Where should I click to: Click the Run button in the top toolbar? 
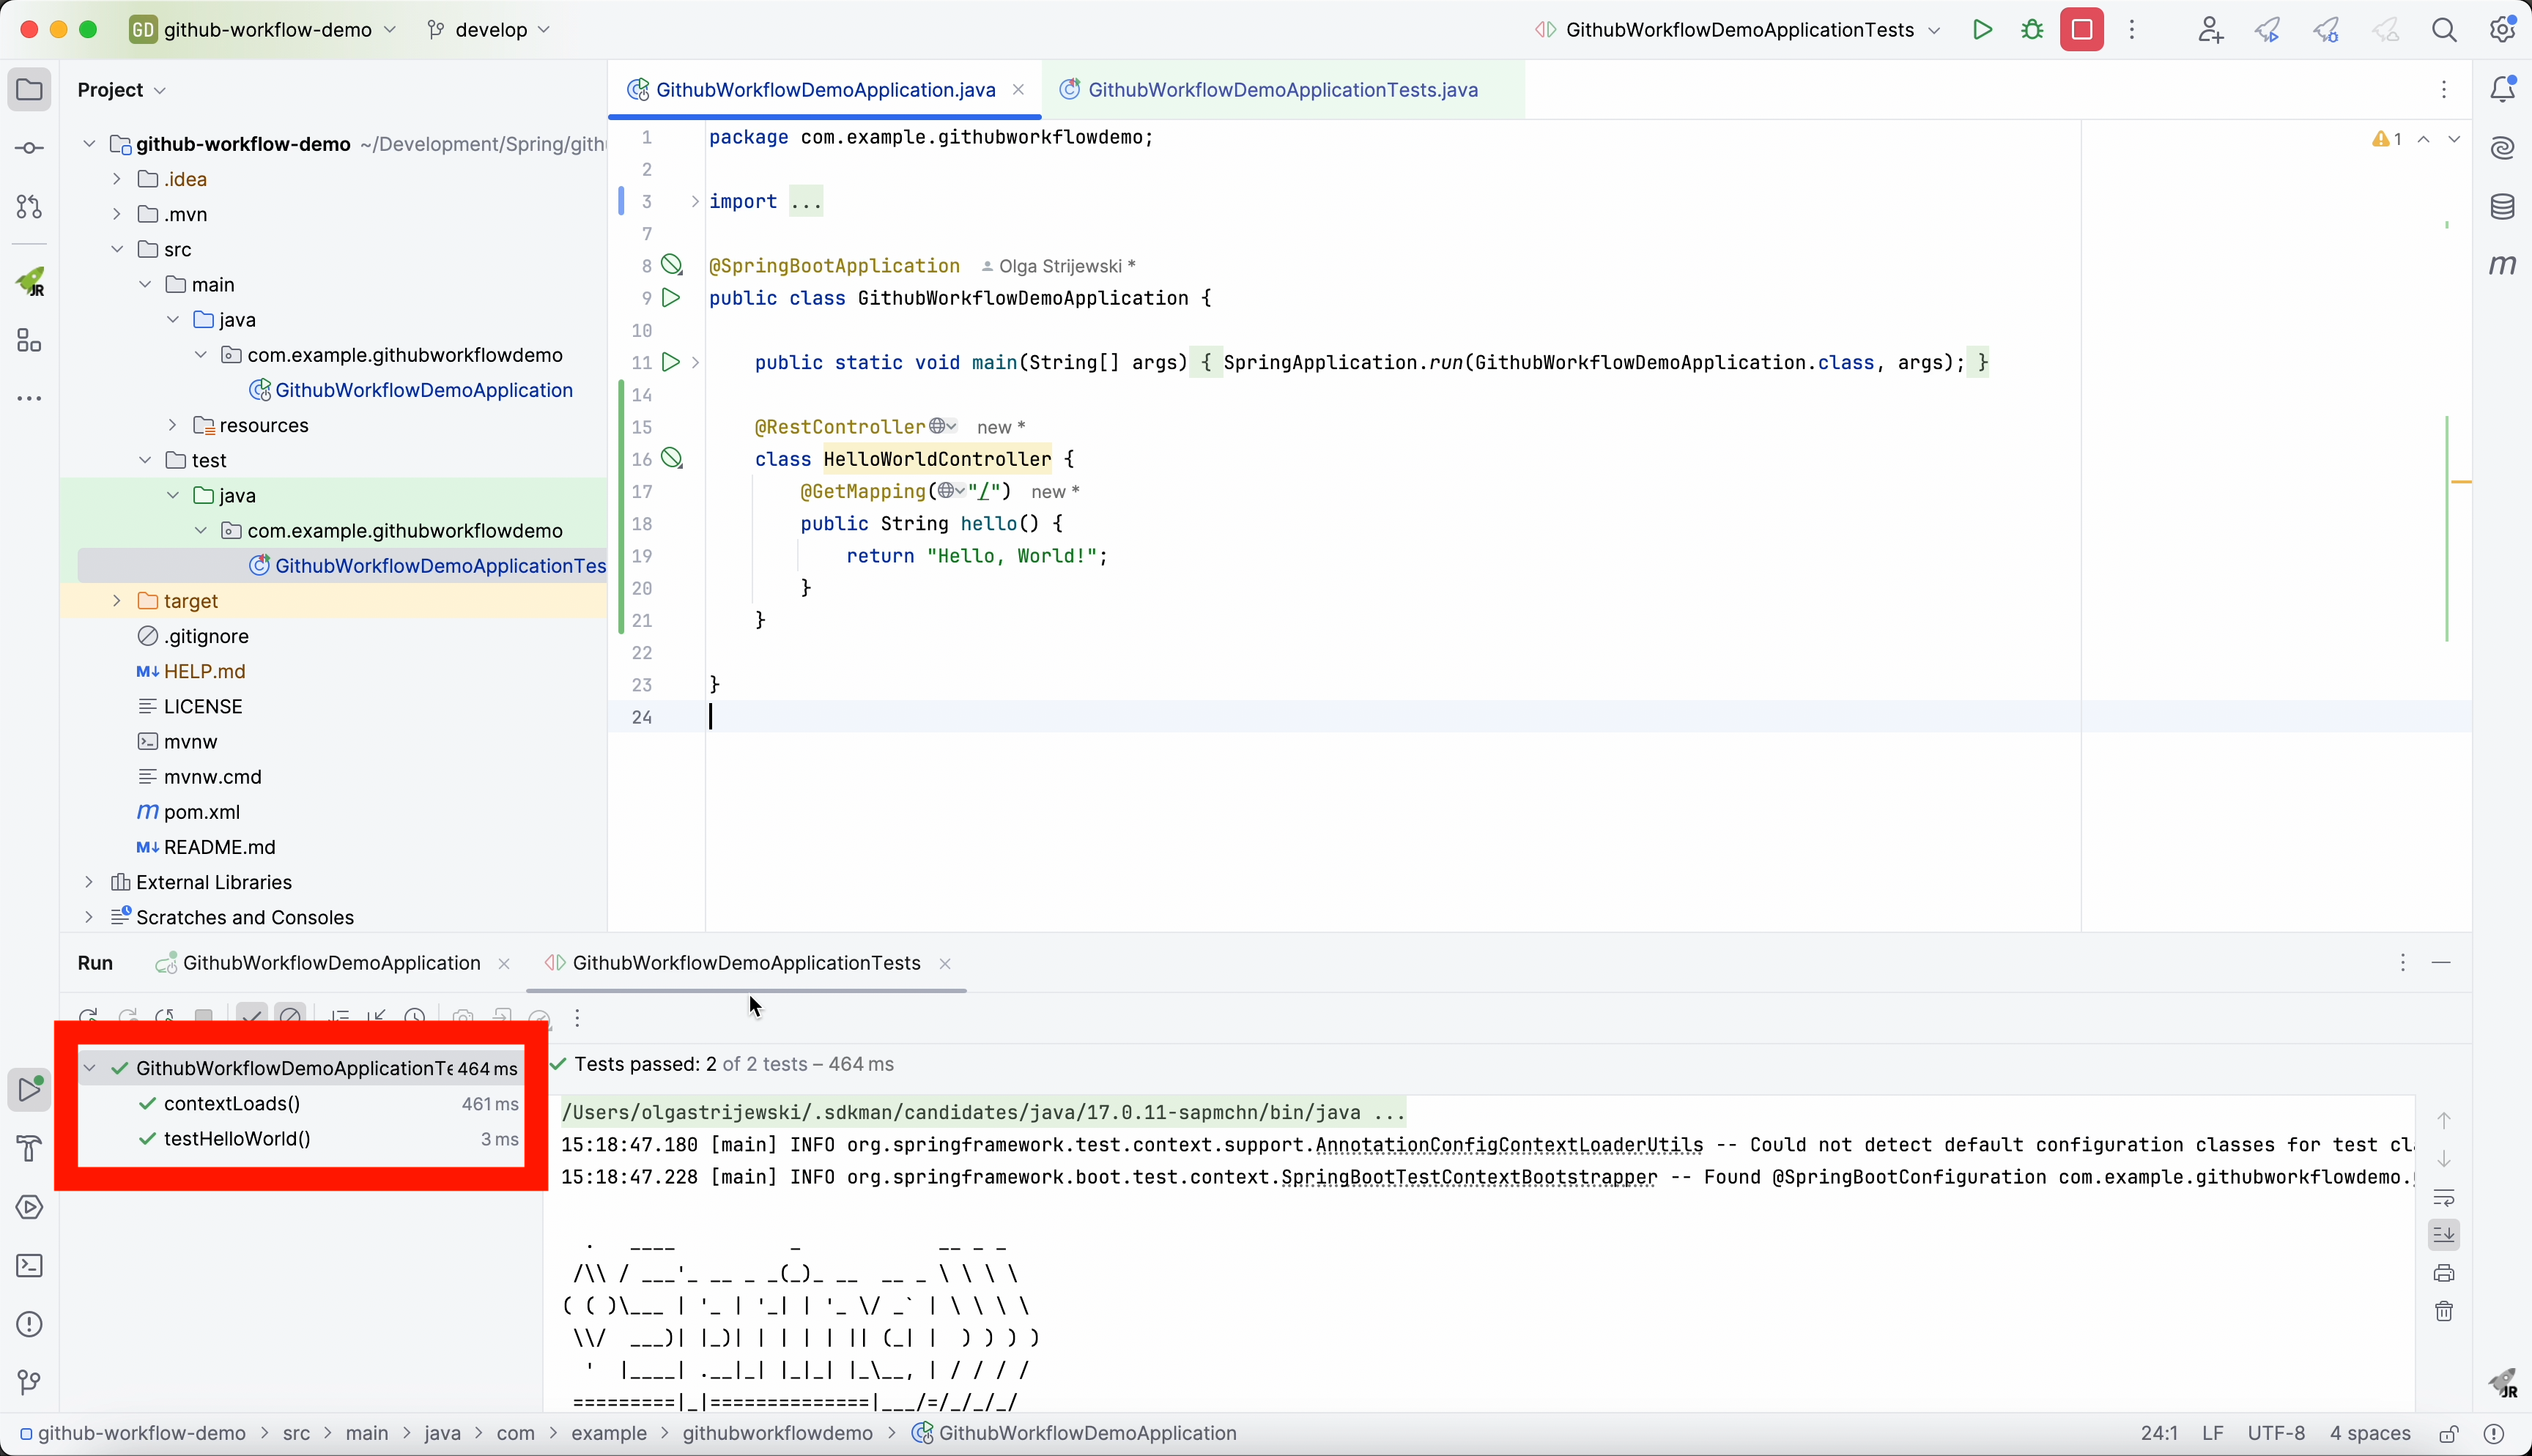click(x=1982, y=30)
